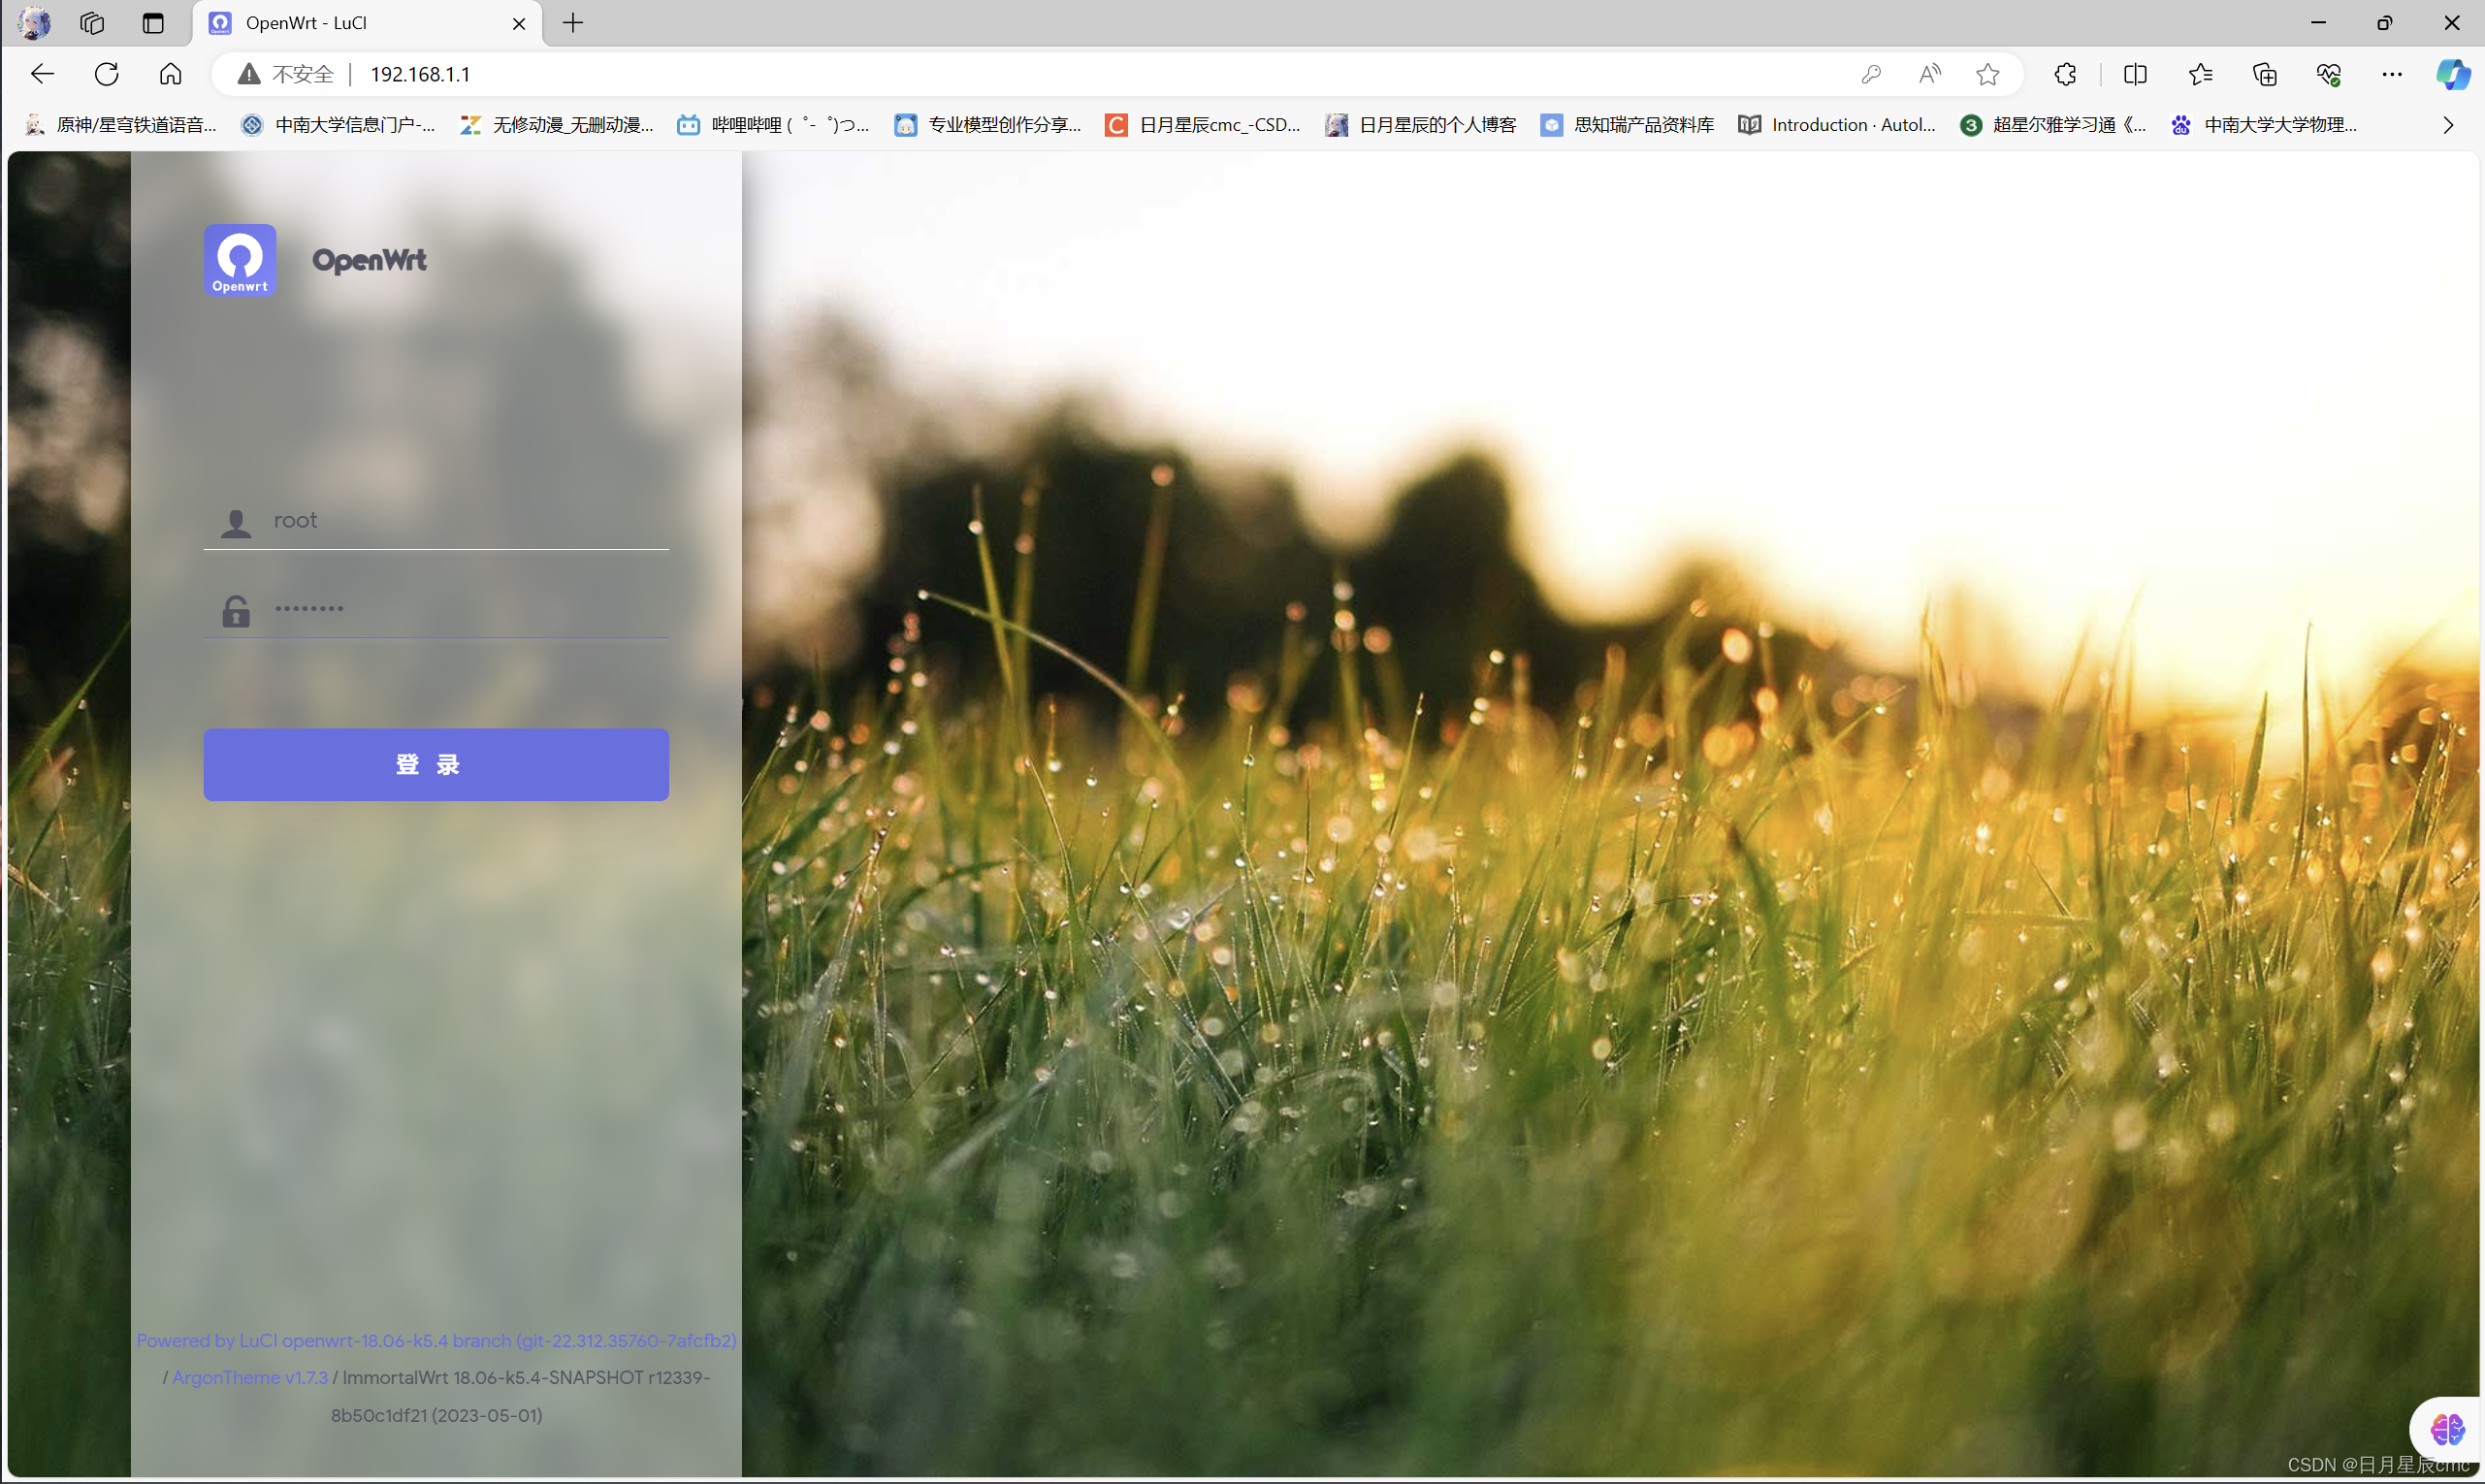Go to browser home page icon
Viewport: 2485px width, 1484px height.
[171, 74]
